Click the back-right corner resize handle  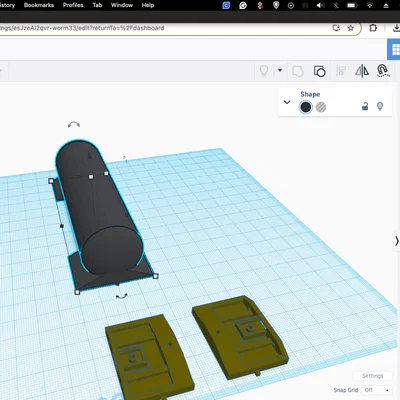pyautogui.click(x=106, y=173)
